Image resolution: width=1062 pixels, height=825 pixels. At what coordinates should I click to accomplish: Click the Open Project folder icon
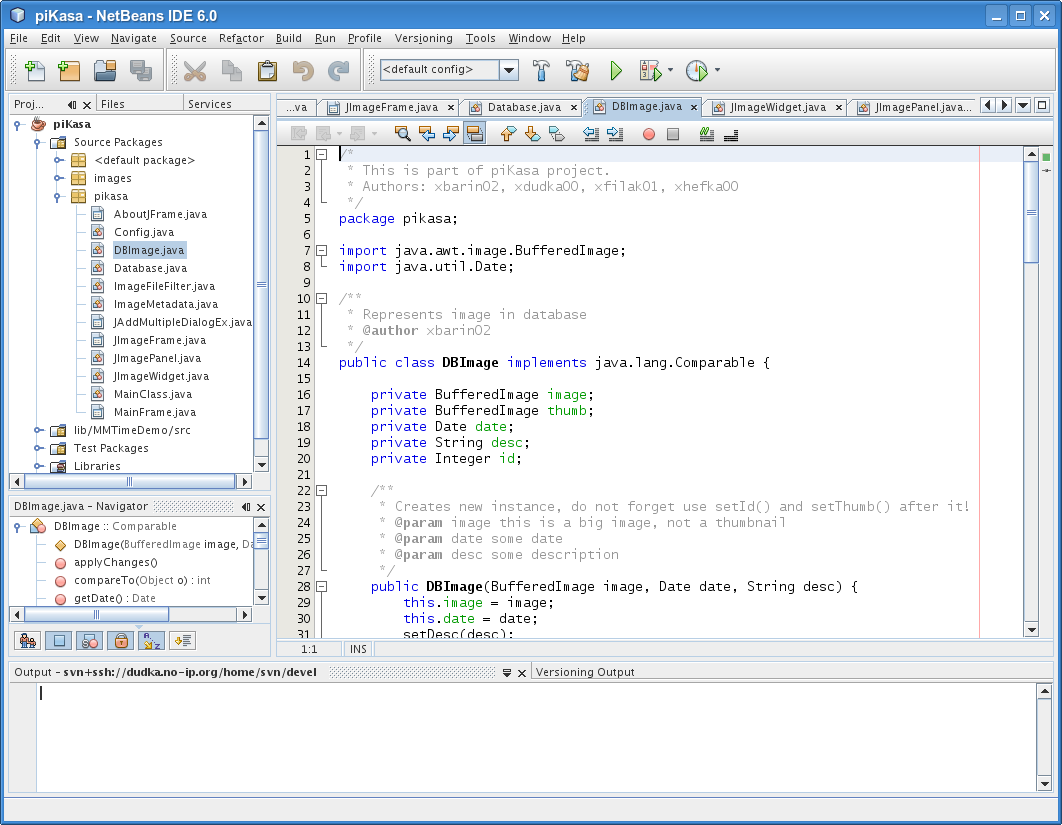pos(105,71)
